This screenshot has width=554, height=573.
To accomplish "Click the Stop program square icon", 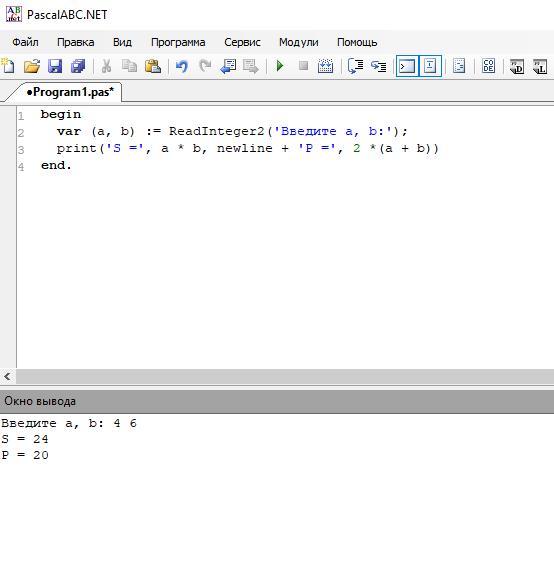I will [x=303, y=66].
